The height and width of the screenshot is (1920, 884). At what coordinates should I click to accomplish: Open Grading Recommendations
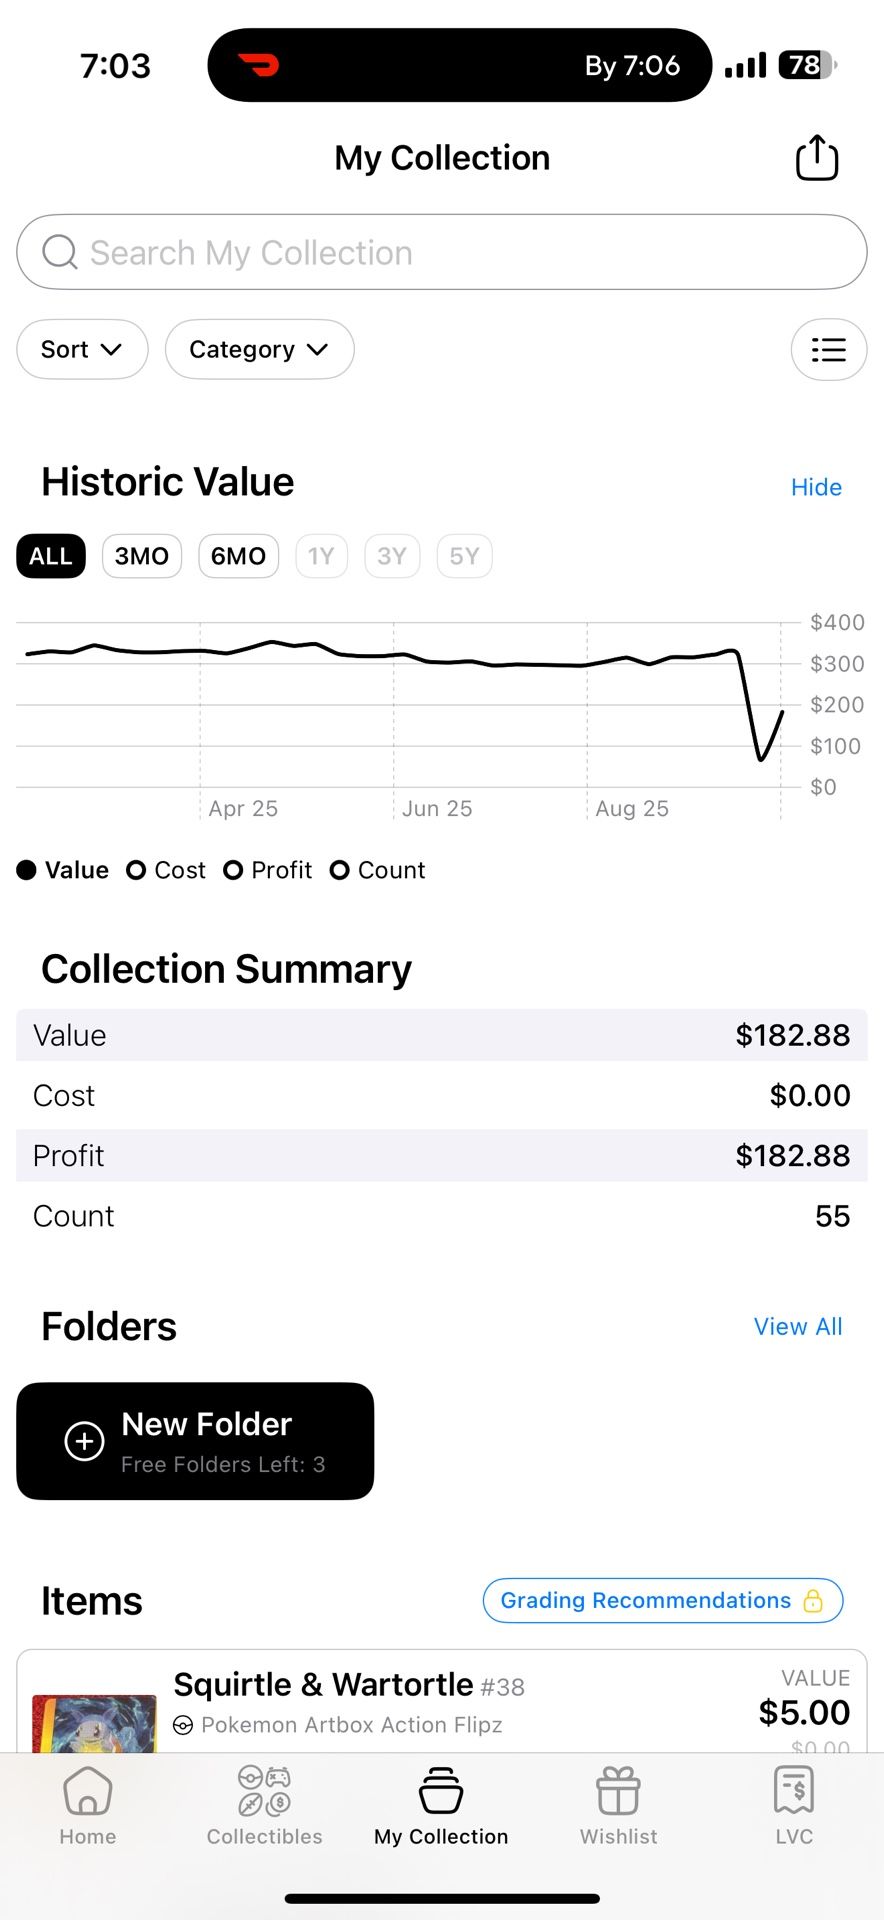coord(662,1600)
